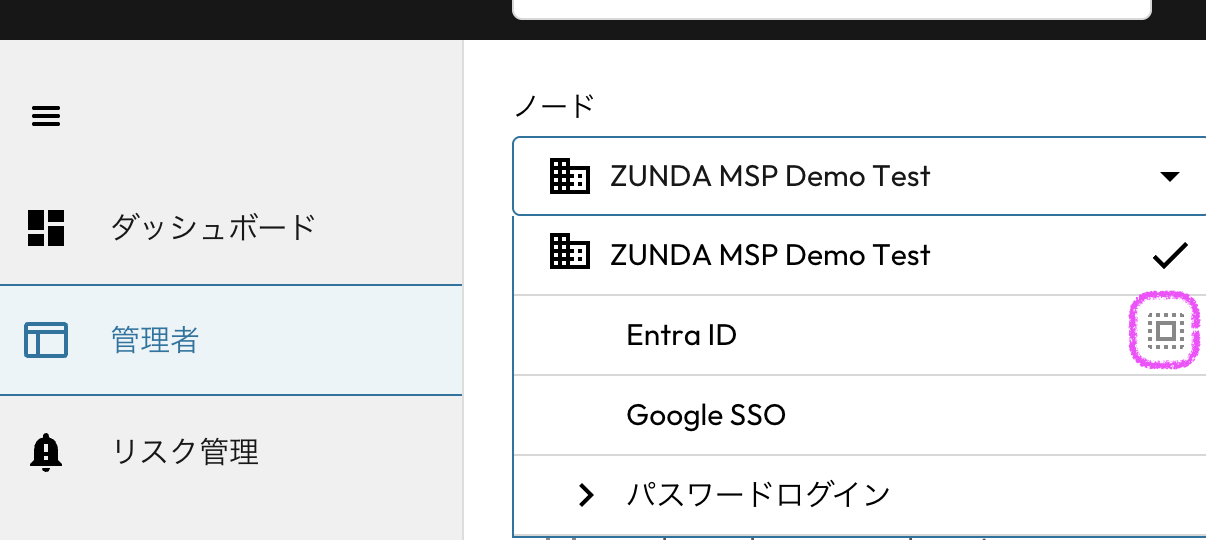Click the リスク管理 bell icon
Image resolution: width=1206 pixels, height=540 pixels.
pyautogui.click(x=46, y=453)
